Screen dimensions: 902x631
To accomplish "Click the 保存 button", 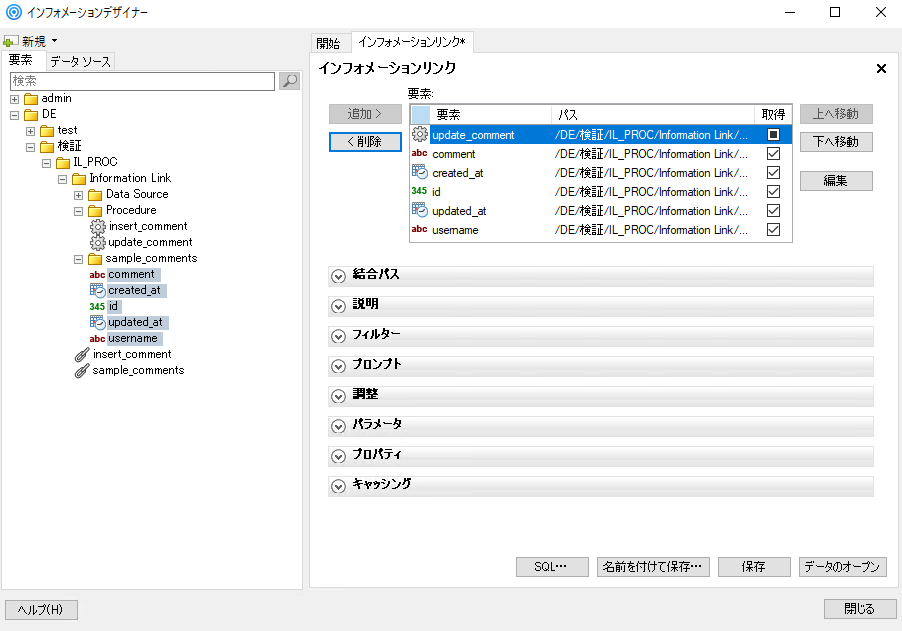I will (x=754, y=567).
